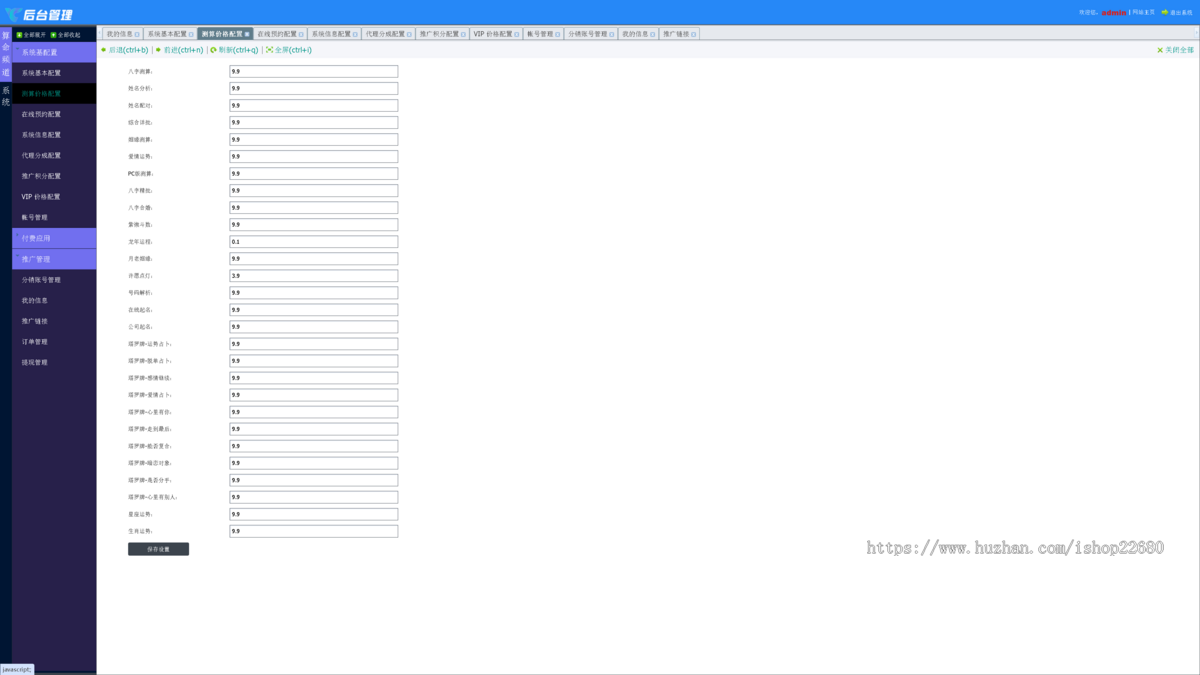
Task: Close the 代理分成配置 tab icon
Action: [409, 34]
